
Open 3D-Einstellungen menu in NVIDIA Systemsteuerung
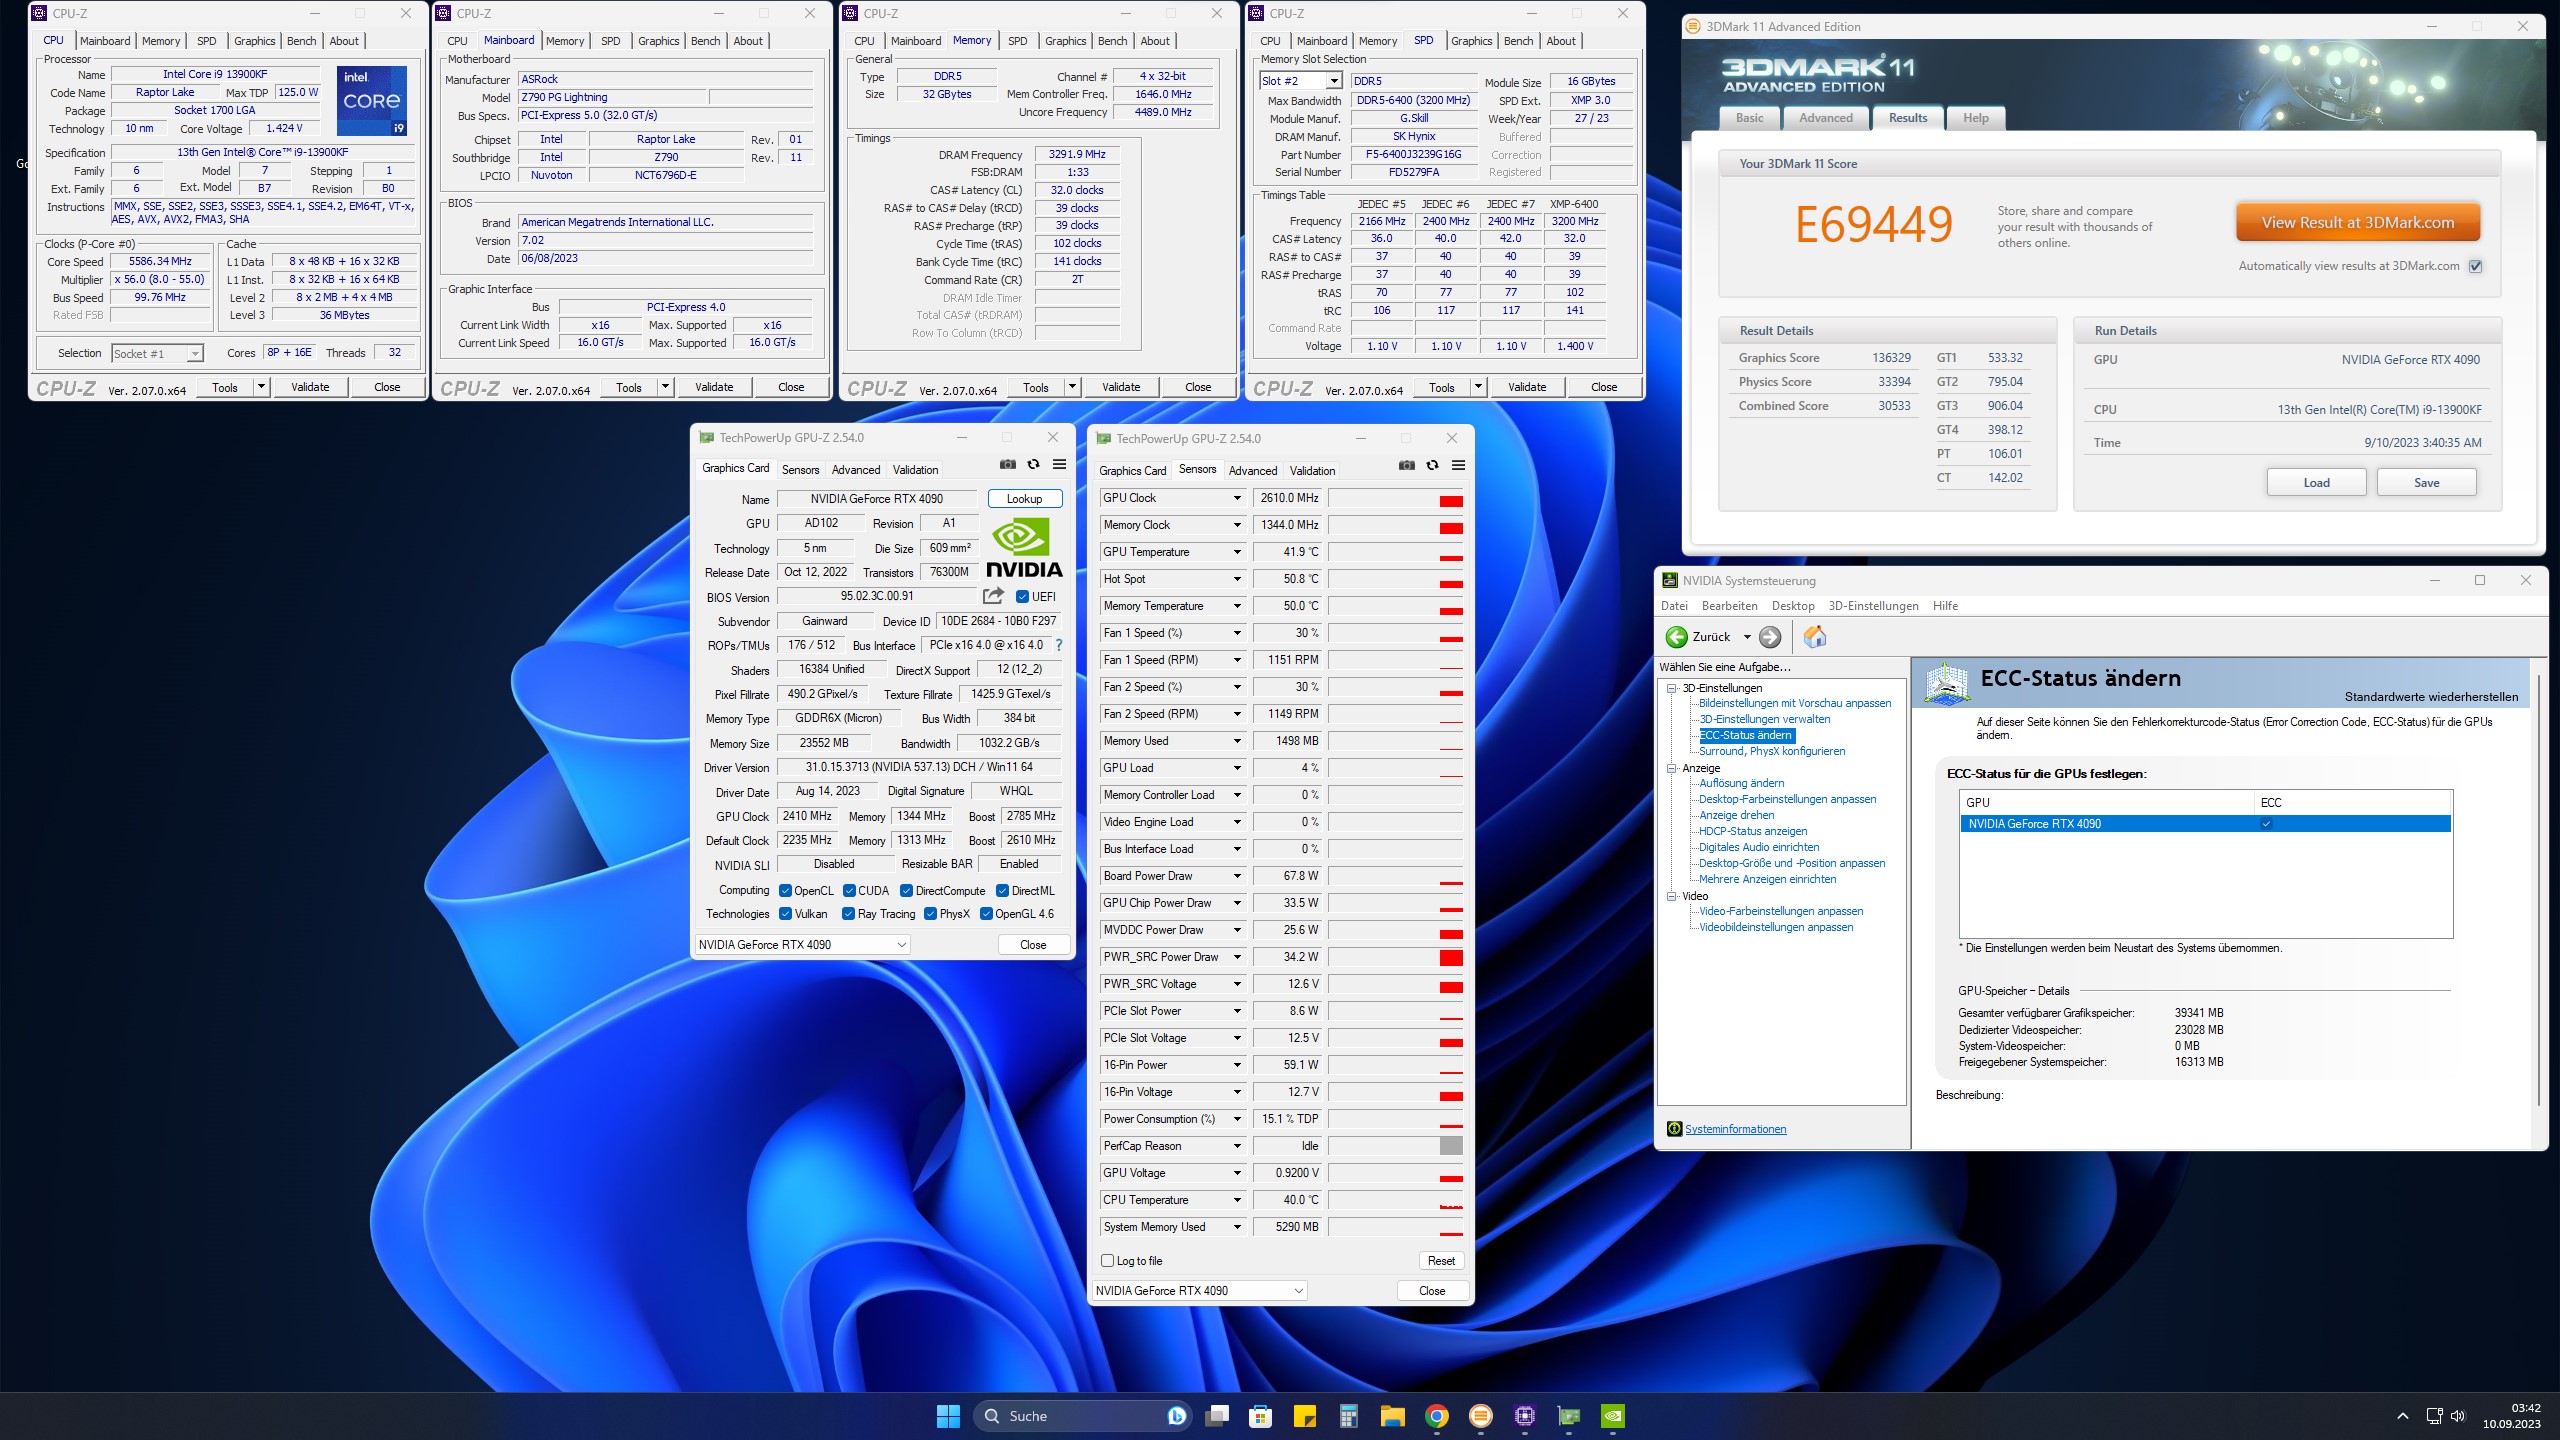(1873, 606)
